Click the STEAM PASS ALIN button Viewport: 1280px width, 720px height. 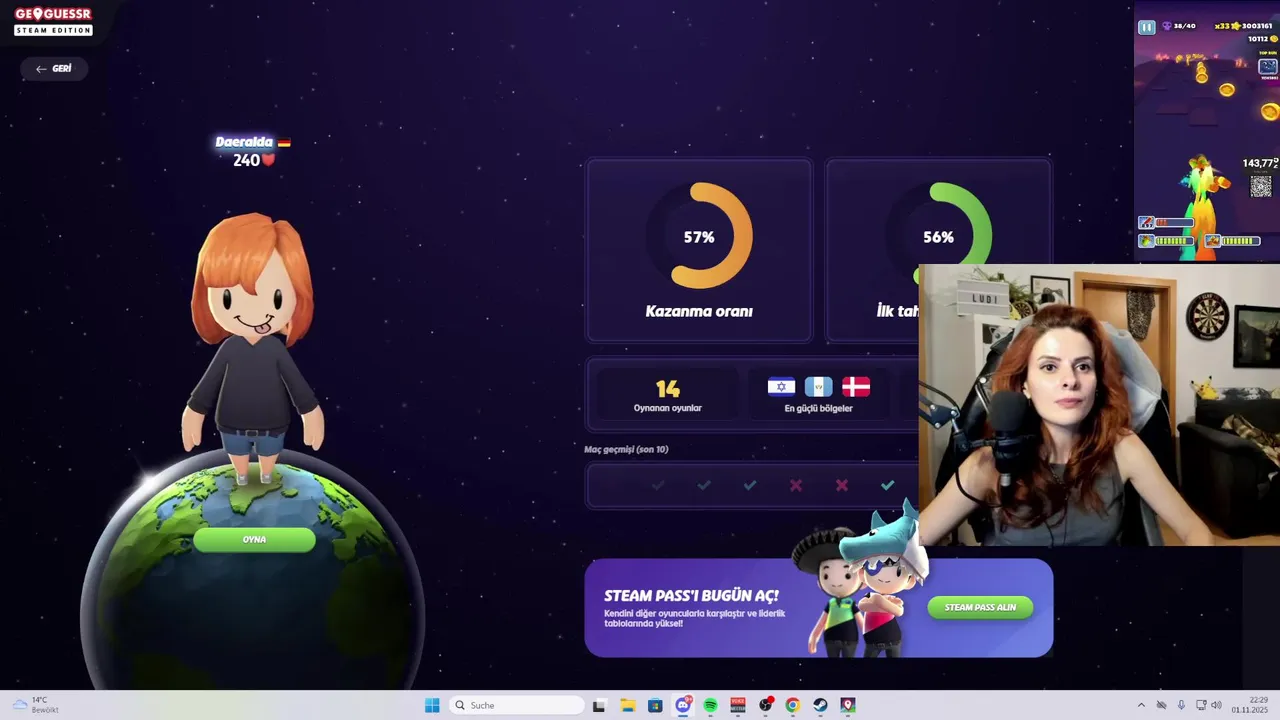pyautogui.click(x=980, y=607)
